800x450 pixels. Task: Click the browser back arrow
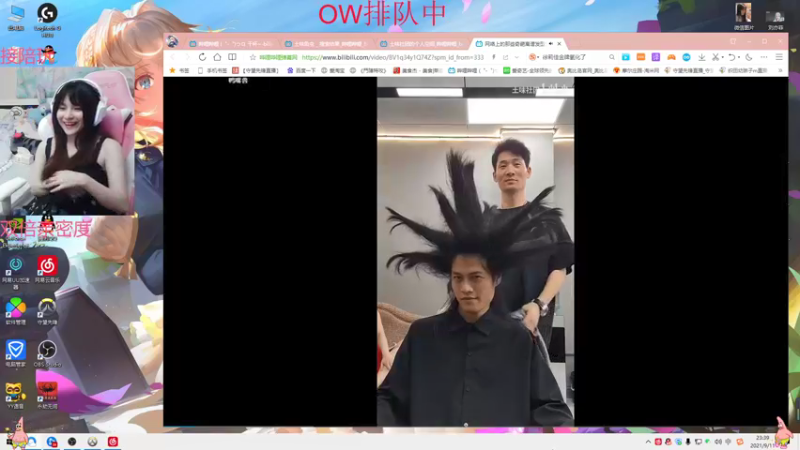coord(172,57)
